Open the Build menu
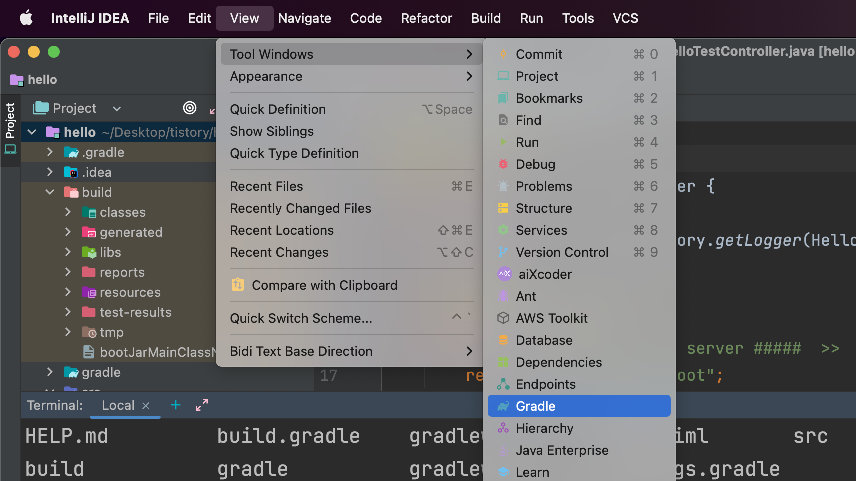856x481 pixels. [486, 18]
